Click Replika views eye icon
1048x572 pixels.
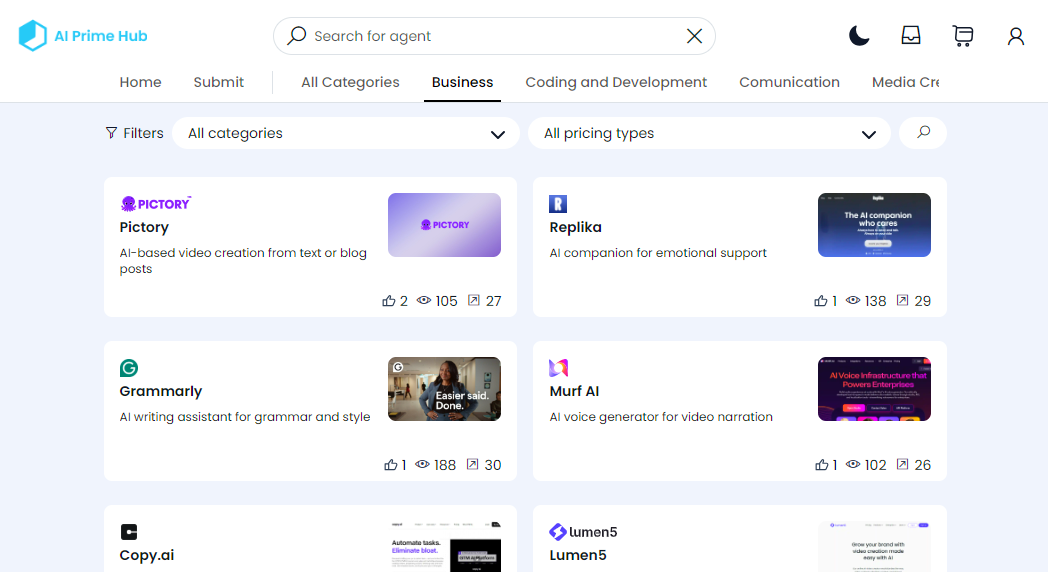853,300
